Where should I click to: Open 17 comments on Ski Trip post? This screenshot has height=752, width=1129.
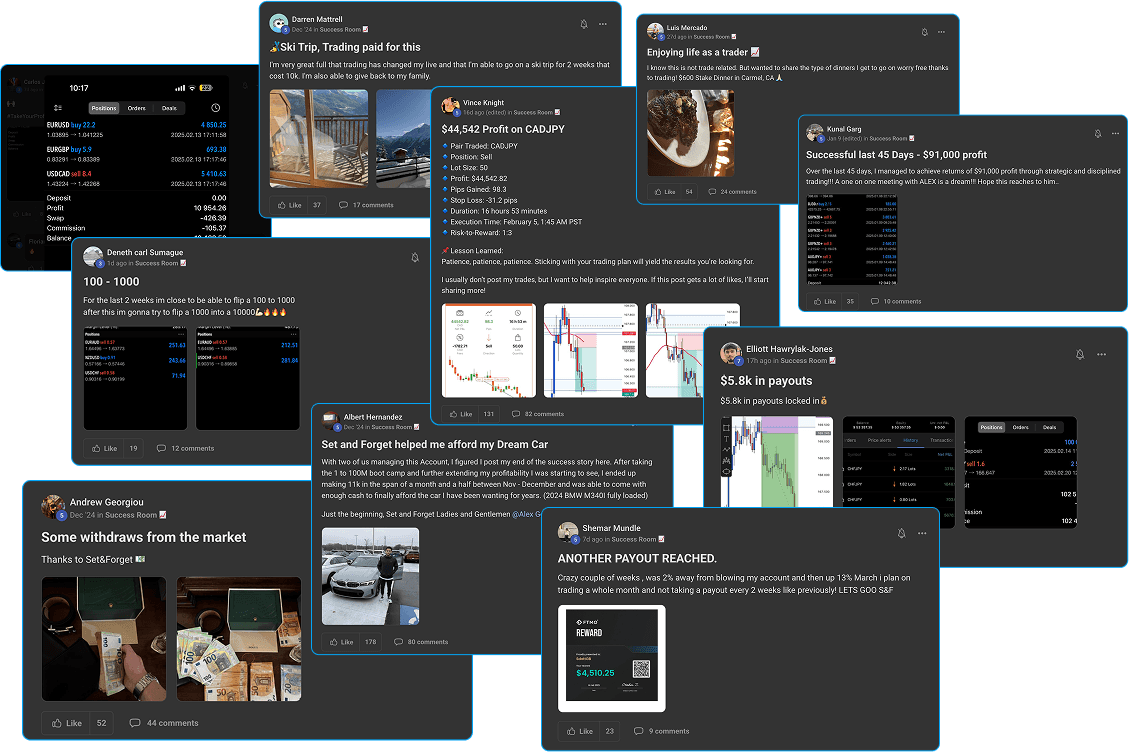point(366,205)
